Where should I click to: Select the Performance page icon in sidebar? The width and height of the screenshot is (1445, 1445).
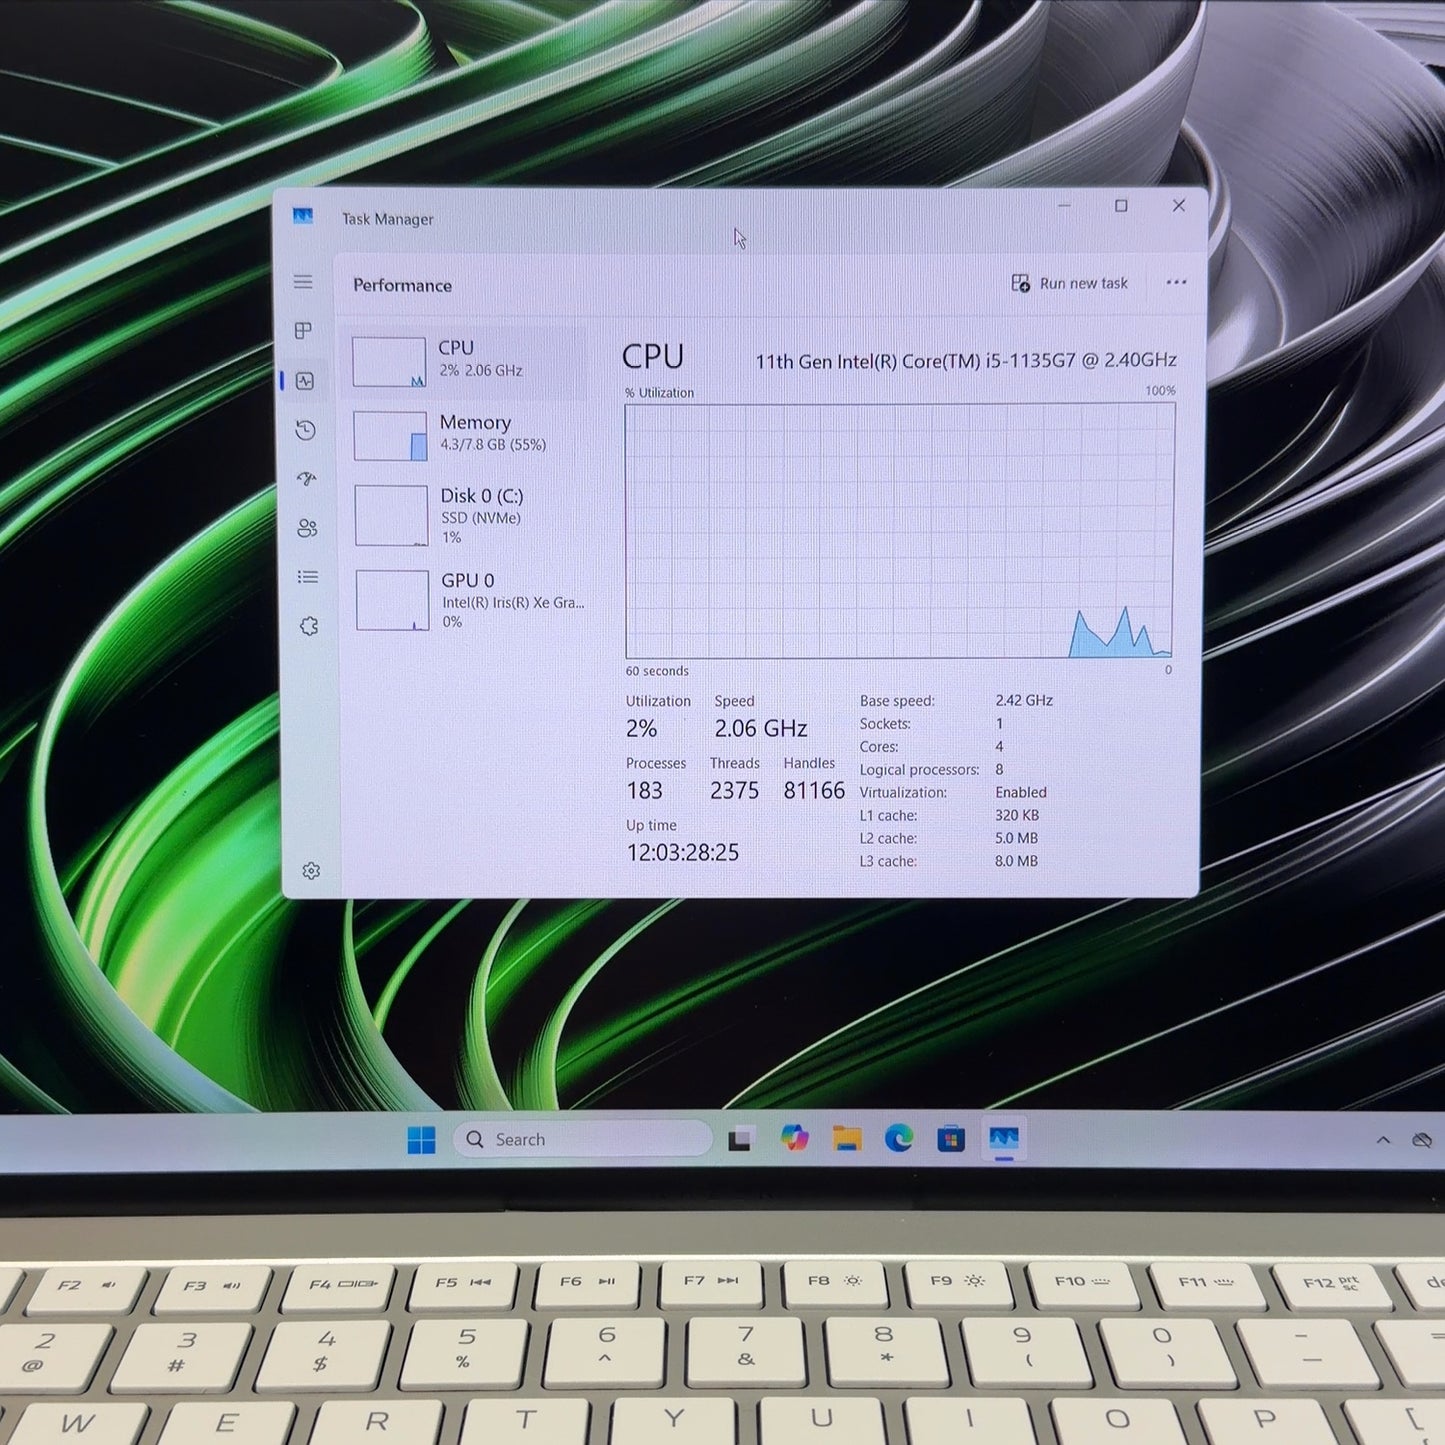(x=305, y=381)
